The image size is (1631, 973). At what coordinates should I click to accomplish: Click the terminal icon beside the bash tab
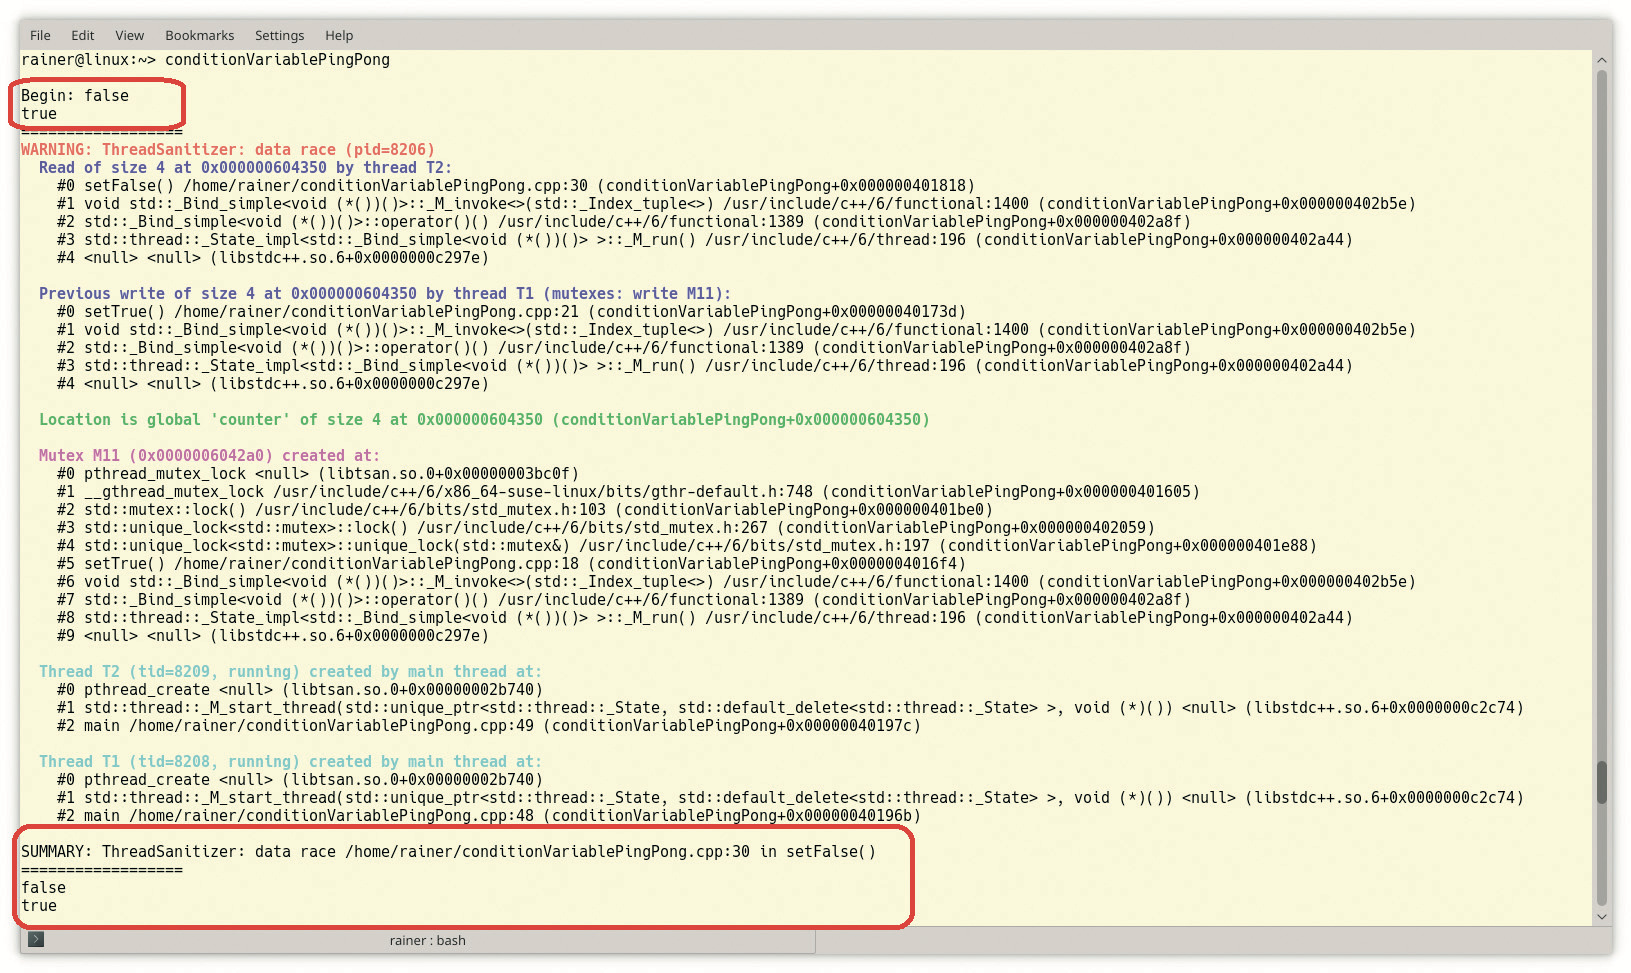click(x=36, y=939)
